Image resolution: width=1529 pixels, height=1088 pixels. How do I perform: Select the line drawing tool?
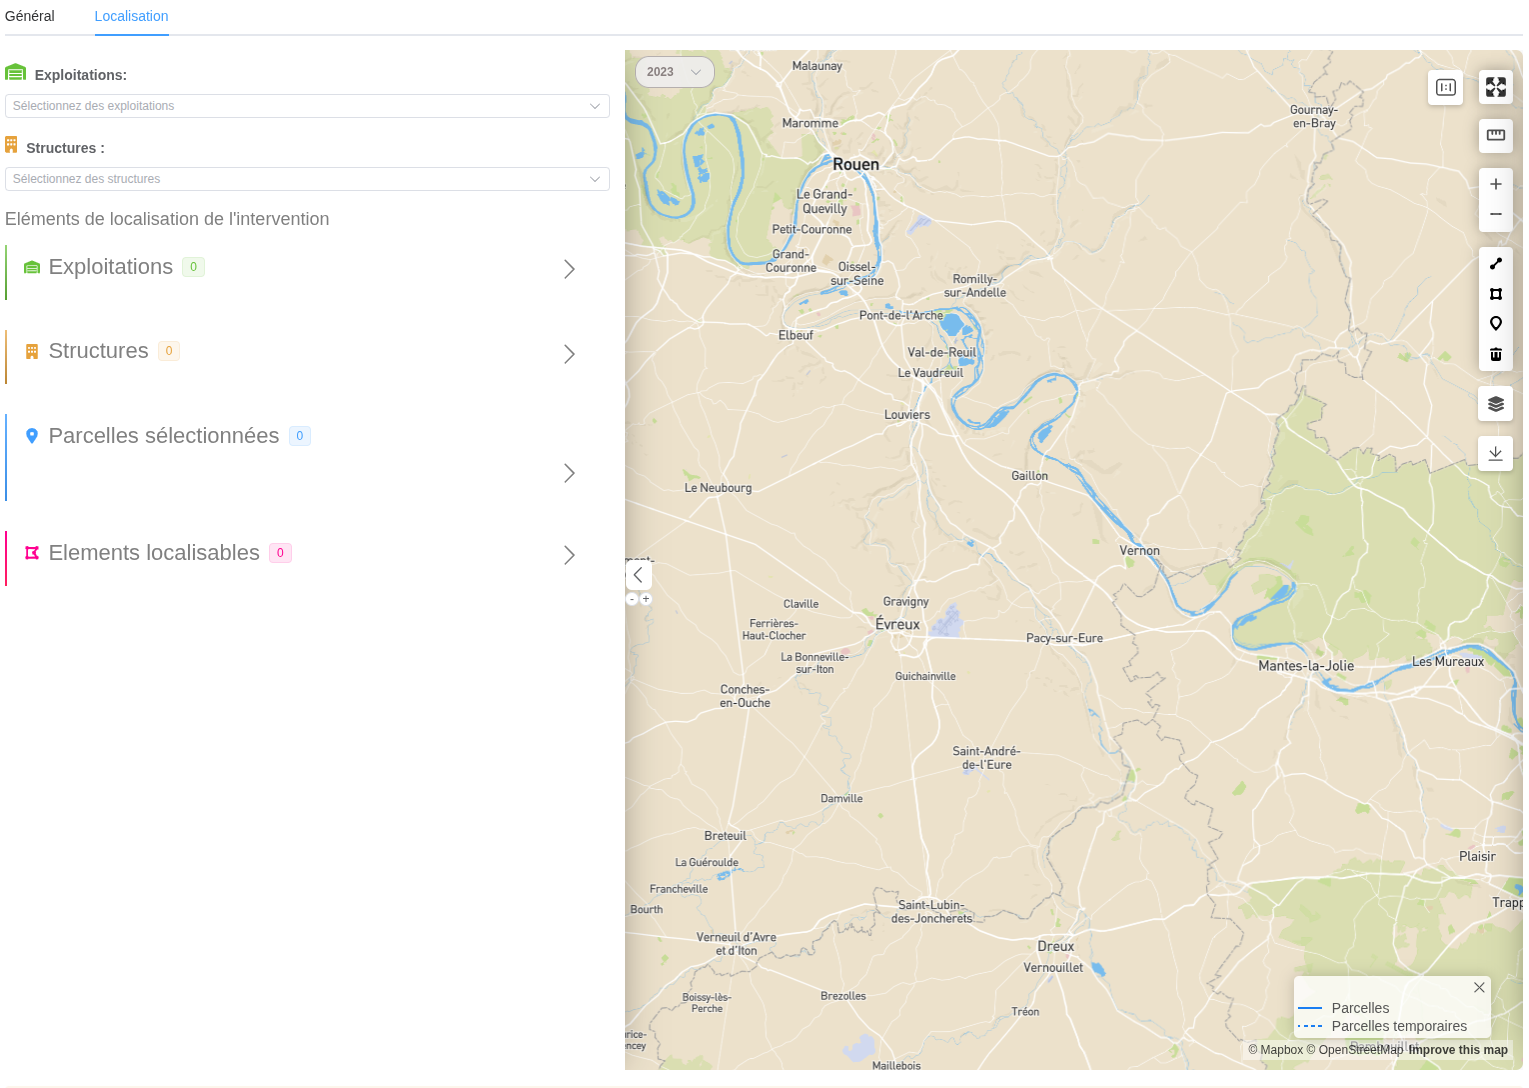(1495, 263)
